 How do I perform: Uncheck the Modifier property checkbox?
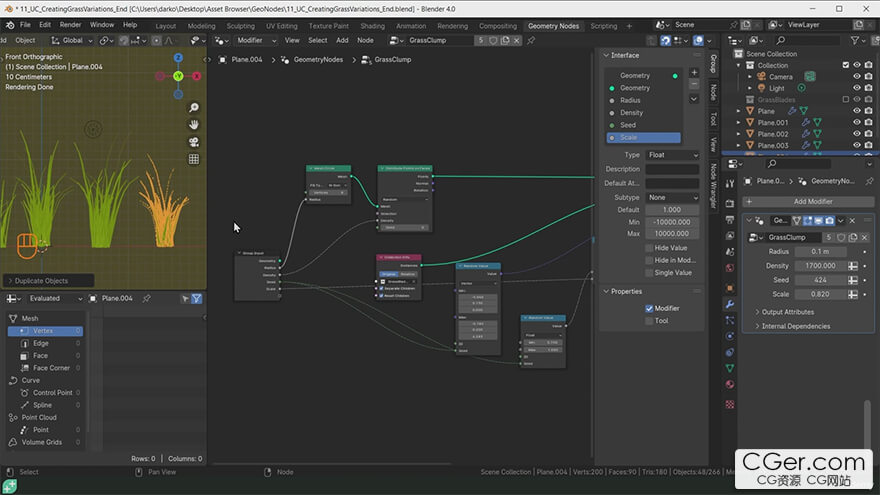coord(649,308)
